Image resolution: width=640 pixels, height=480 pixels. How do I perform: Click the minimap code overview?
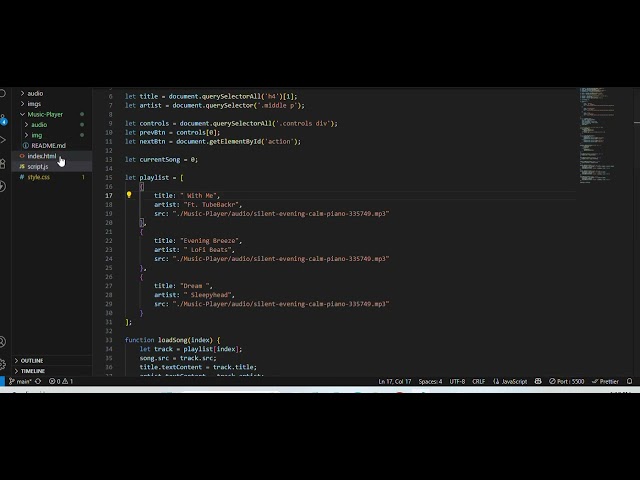click(597, 135)
